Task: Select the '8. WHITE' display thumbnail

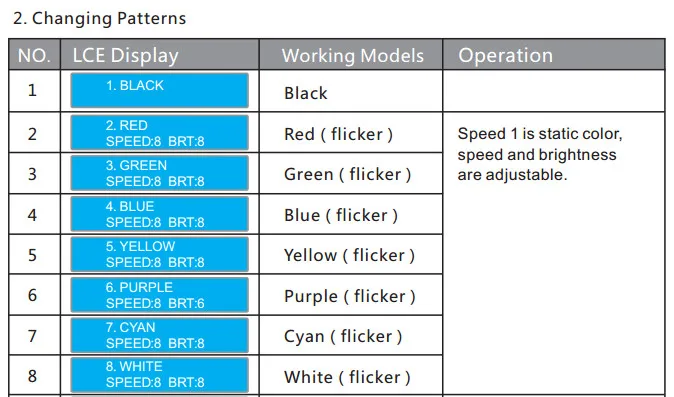Action: 159,375
